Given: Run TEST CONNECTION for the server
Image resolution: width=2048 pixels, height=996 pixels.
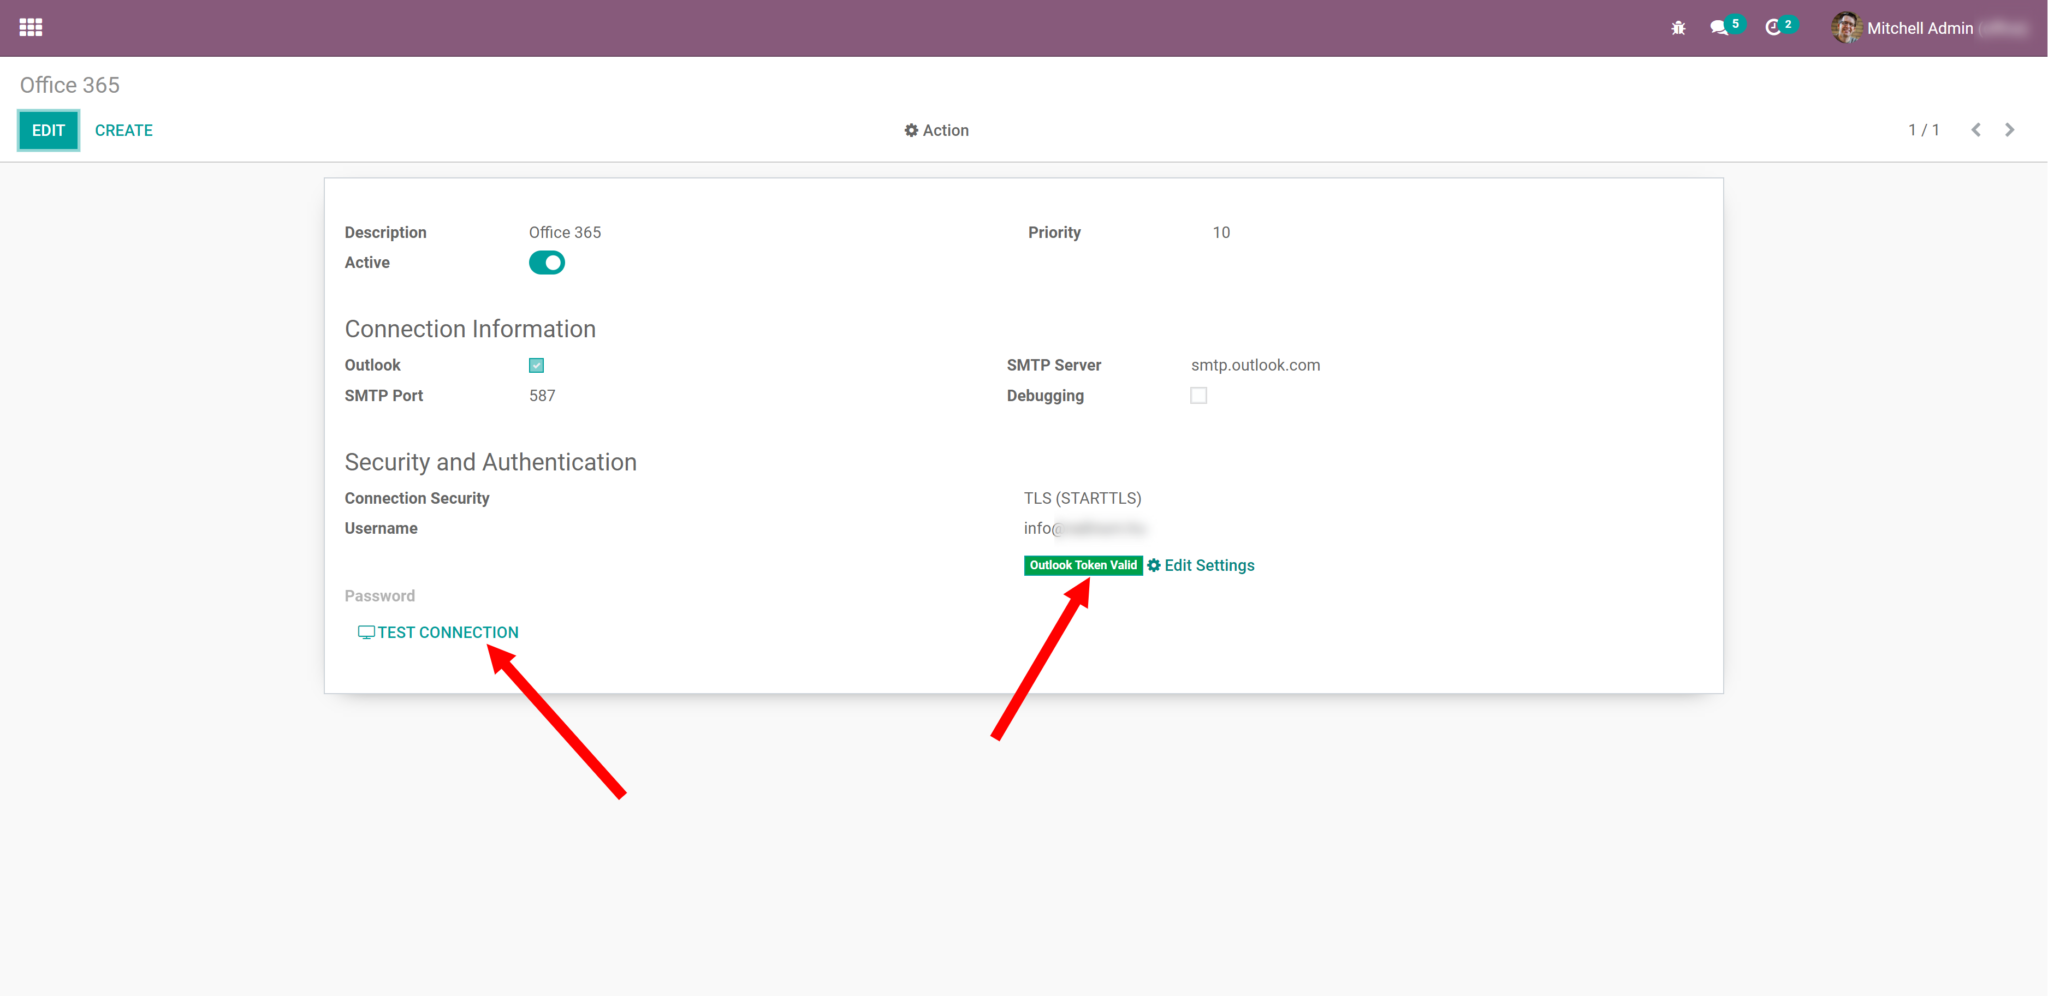Looking at the screenshot, I should [447, 631].
